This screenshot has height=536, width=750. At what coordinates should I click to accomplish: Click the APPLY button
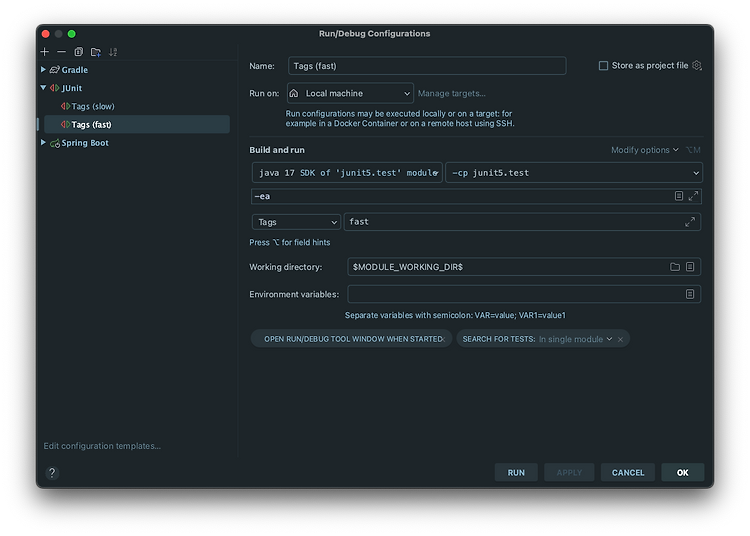pos(569,472)
